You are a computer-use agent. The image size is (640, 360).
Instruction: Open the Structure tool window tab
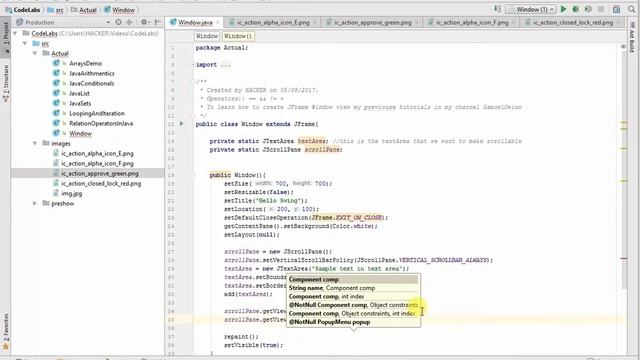tap(6, 84)
